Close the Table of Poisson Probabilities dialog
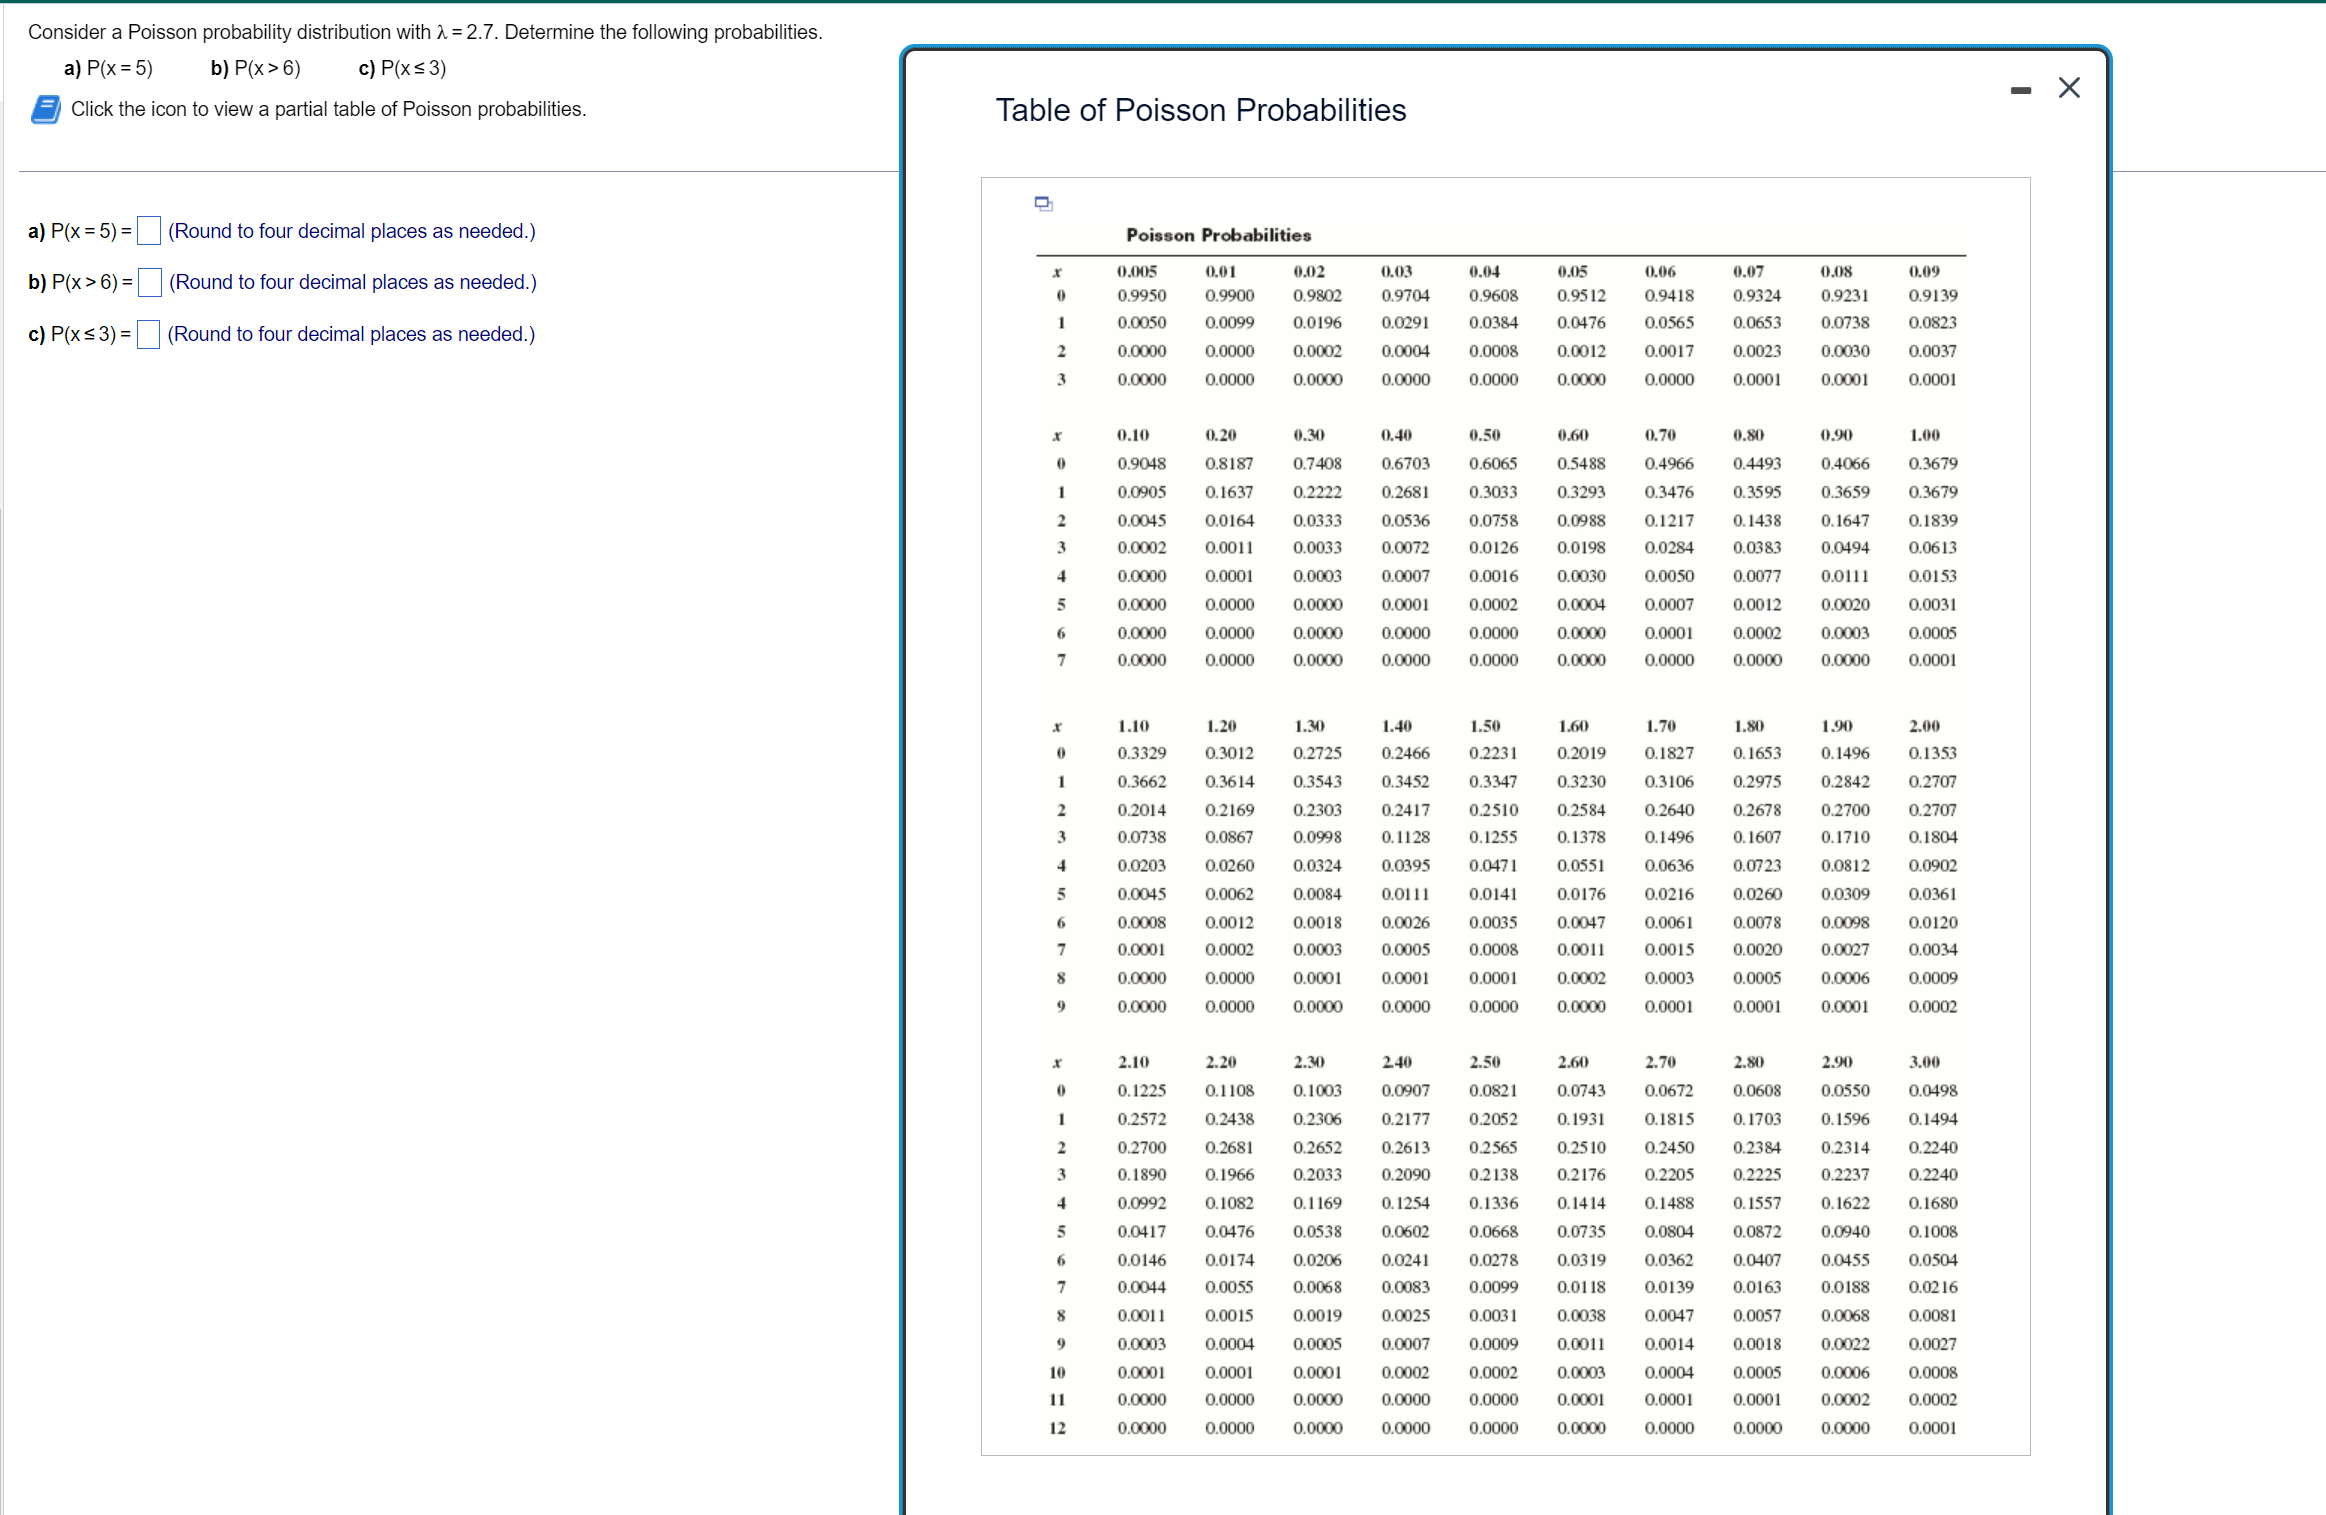The image size is (2326, 1515). coord(2069,88)
